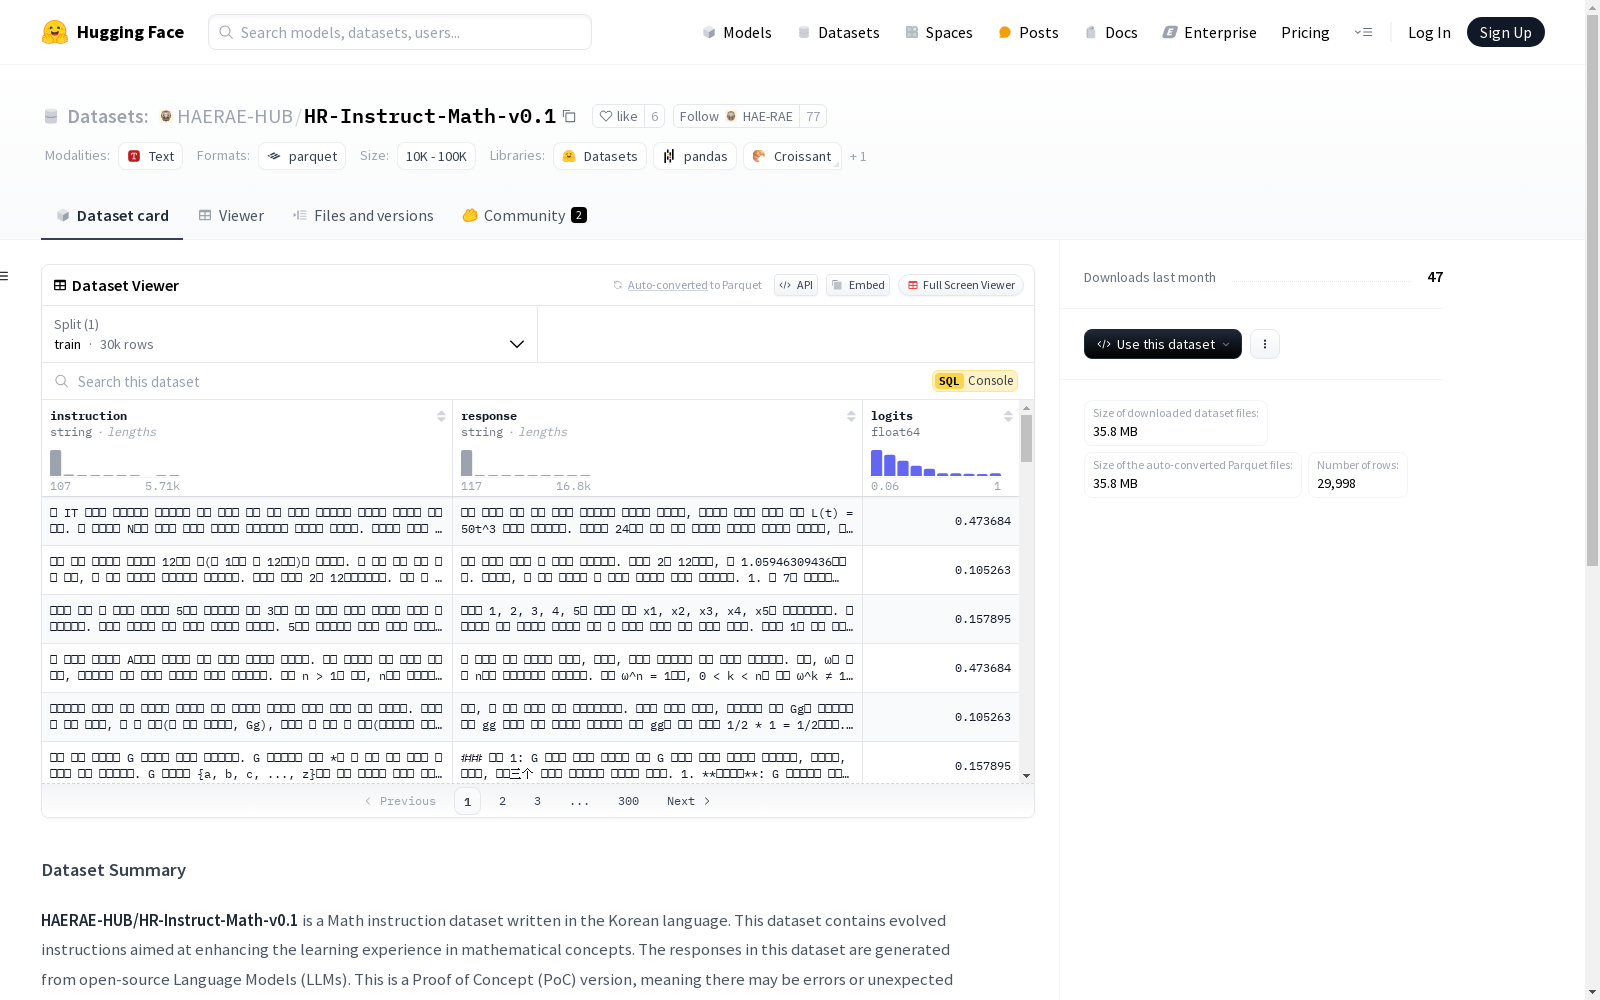Open the Community tab
1600x1000 pixels.
[524, 216]
